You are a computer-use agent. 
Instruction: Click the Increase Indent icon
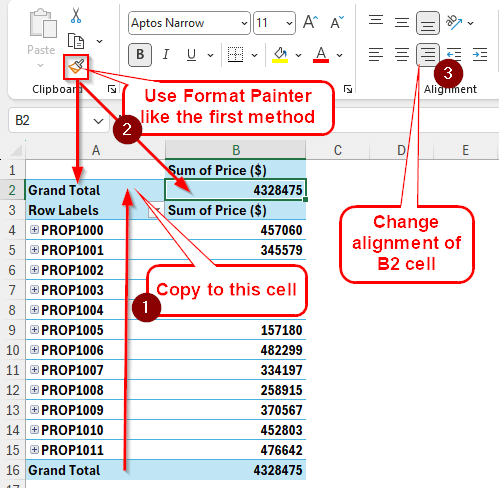pyautogui.click(x=480, y=54)
